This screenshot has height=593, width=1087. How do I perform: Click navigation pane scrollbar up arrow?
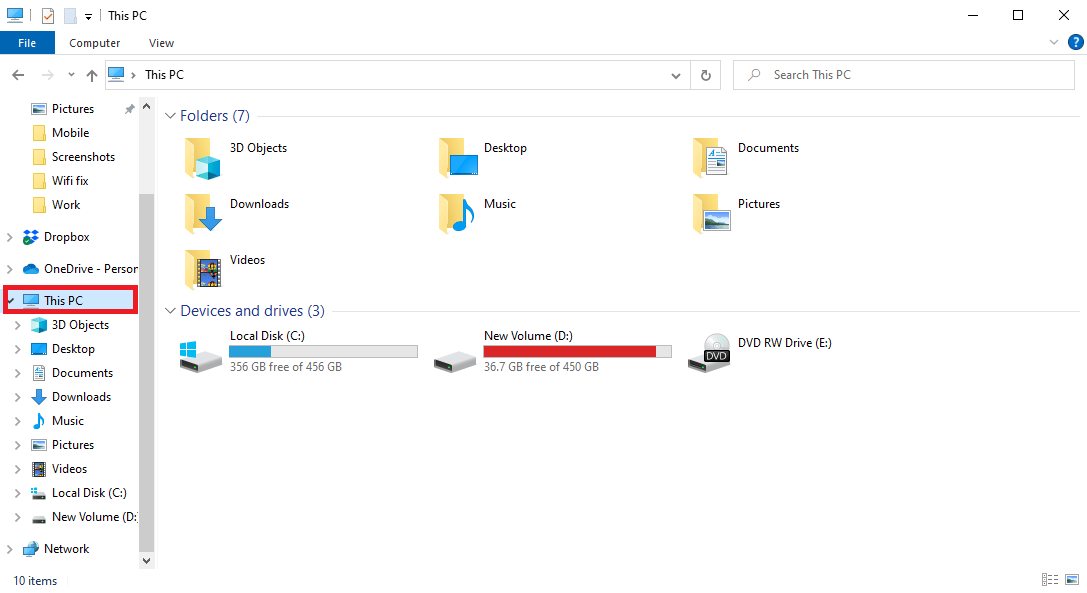pyautogui.click(x=146, y=107)
